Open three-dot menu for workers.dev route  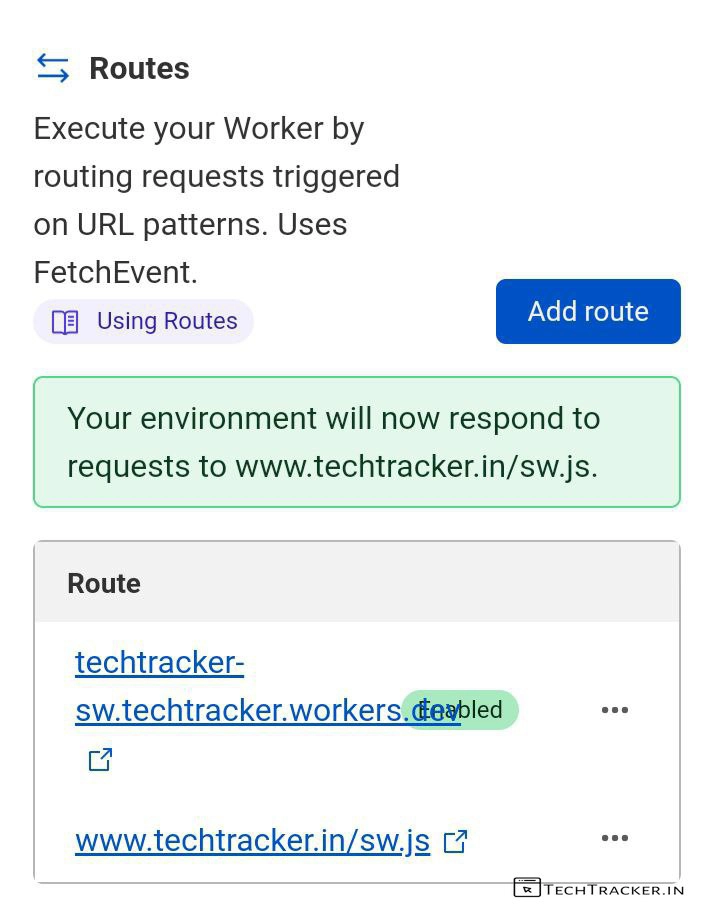pos(614,710)
